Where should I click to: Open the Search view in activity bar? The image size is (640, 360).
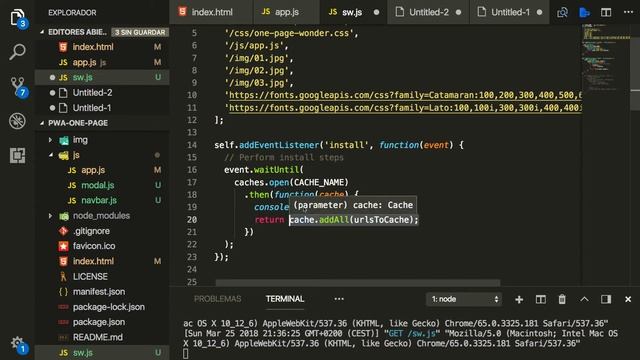pos(18,52)
